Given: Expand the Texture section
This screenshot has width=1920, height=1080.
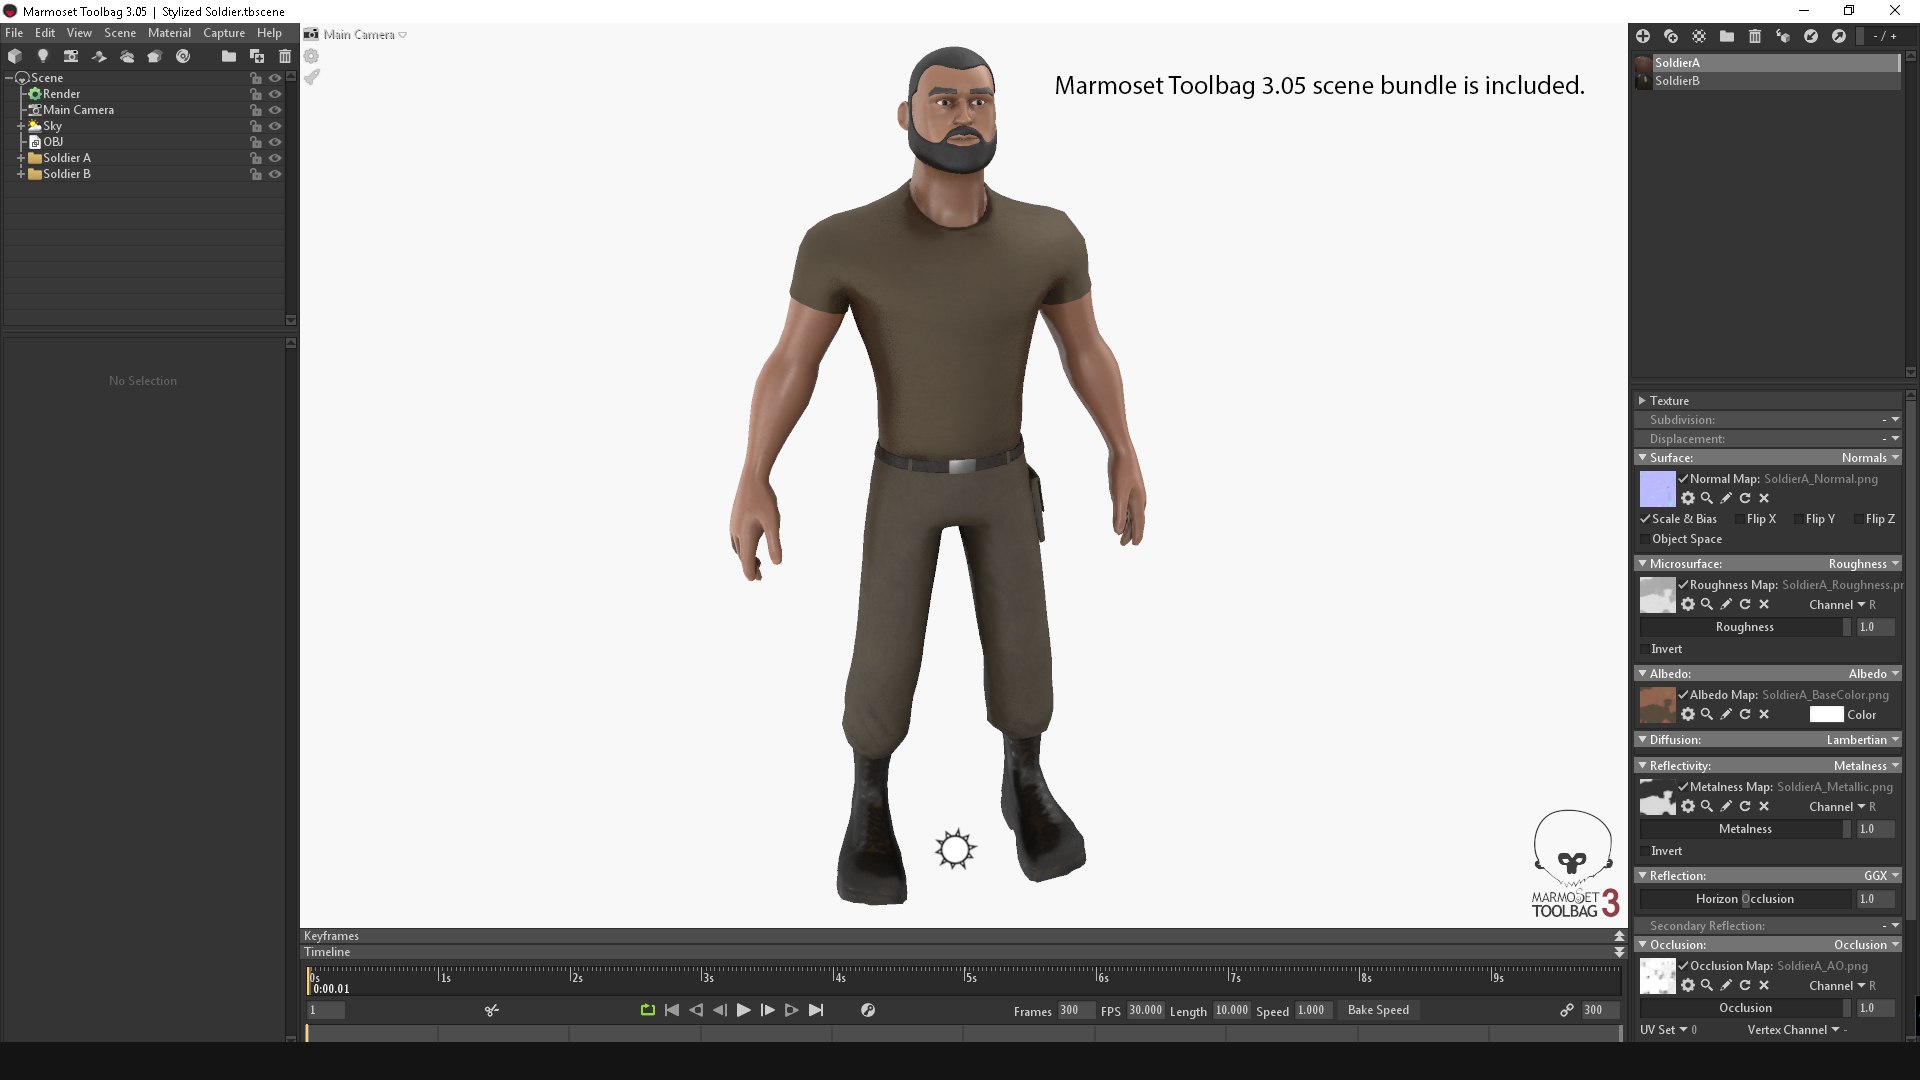Looking at the screenshot, I should tap(1642, 401).
